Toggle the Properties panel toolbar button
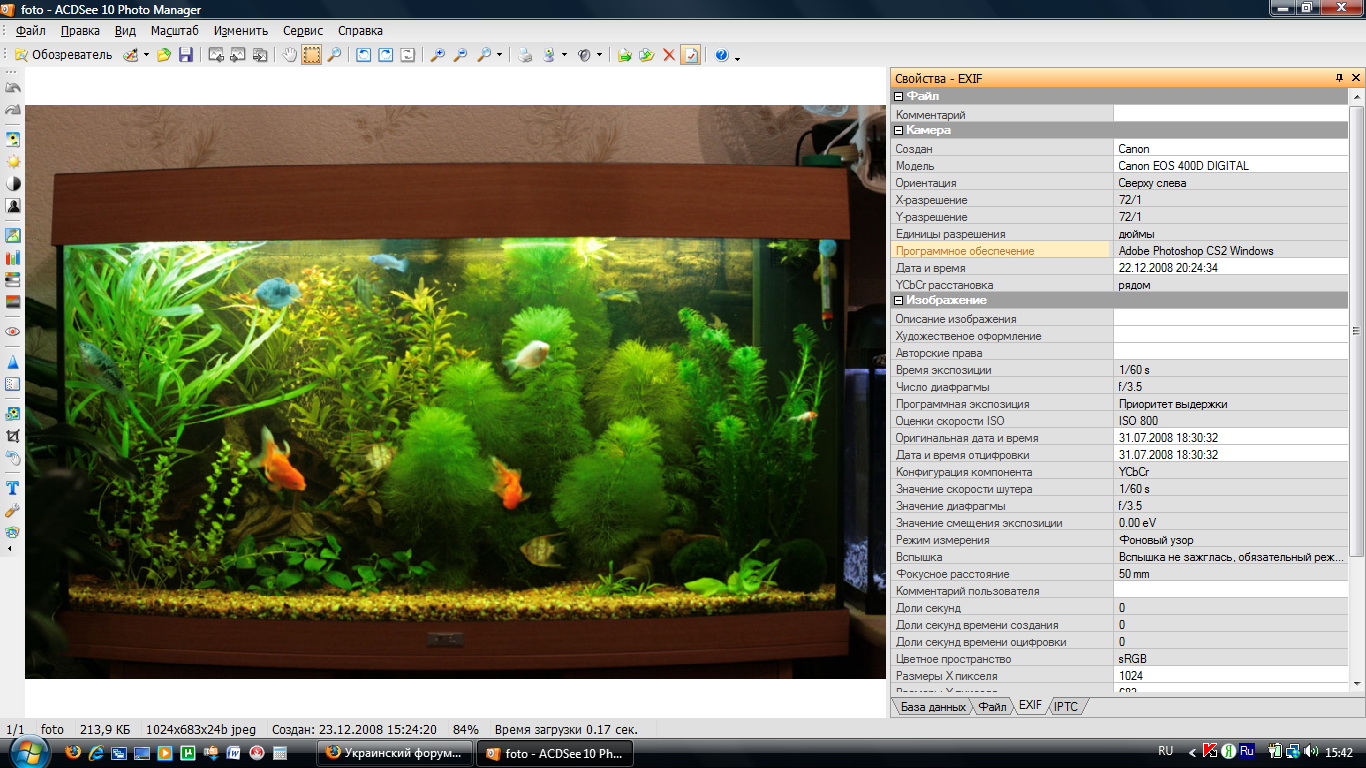This screenshot has width=1366, height=768. (x=690, y=55)
